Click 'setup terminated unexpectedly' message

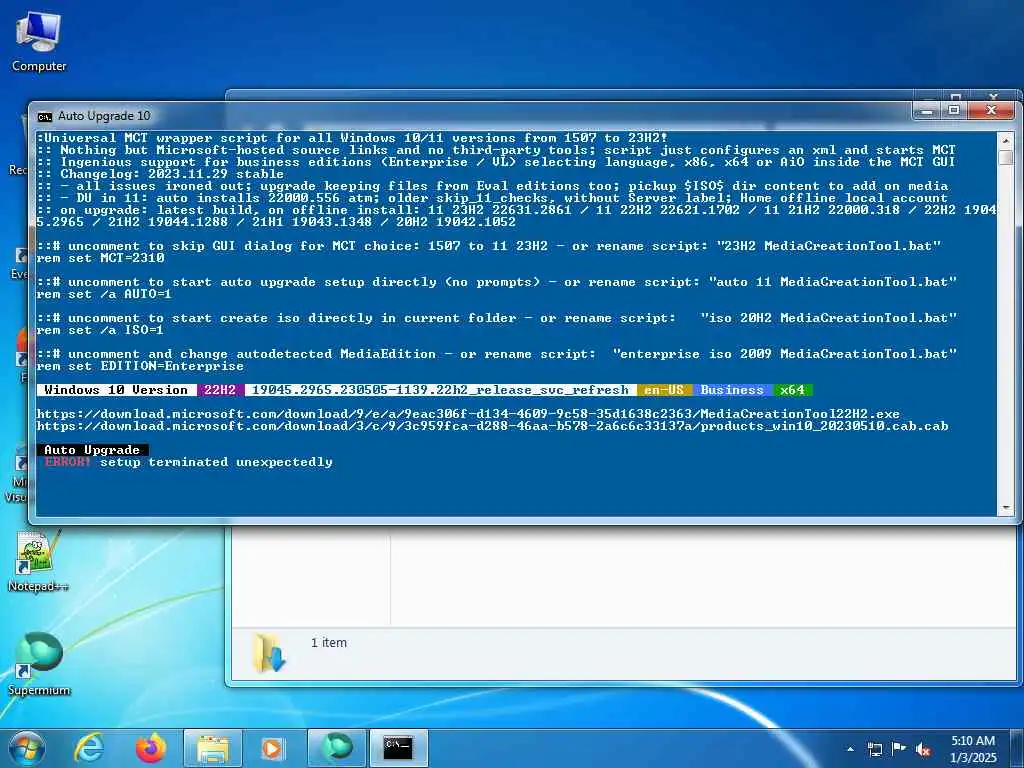[x=216, y=462]
